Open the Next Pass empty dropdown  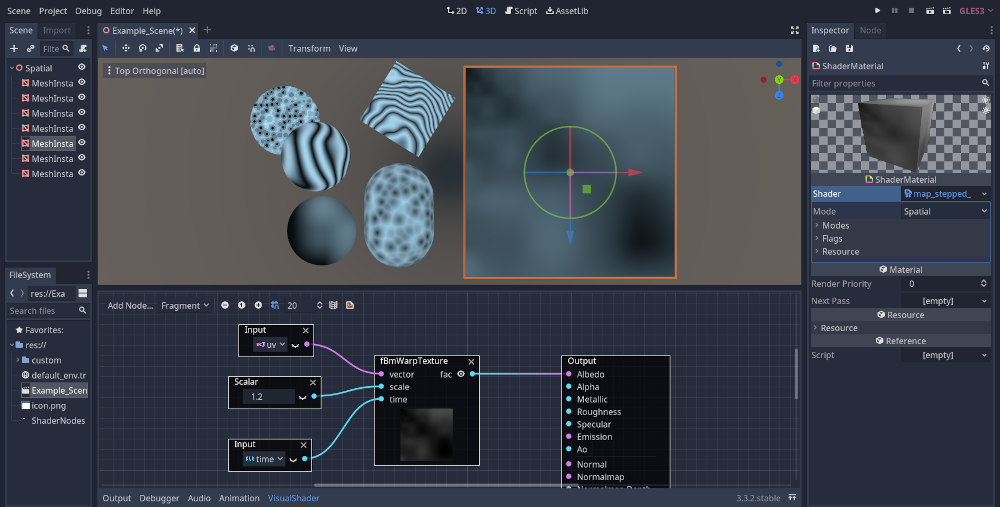click(x=945, y=301)
